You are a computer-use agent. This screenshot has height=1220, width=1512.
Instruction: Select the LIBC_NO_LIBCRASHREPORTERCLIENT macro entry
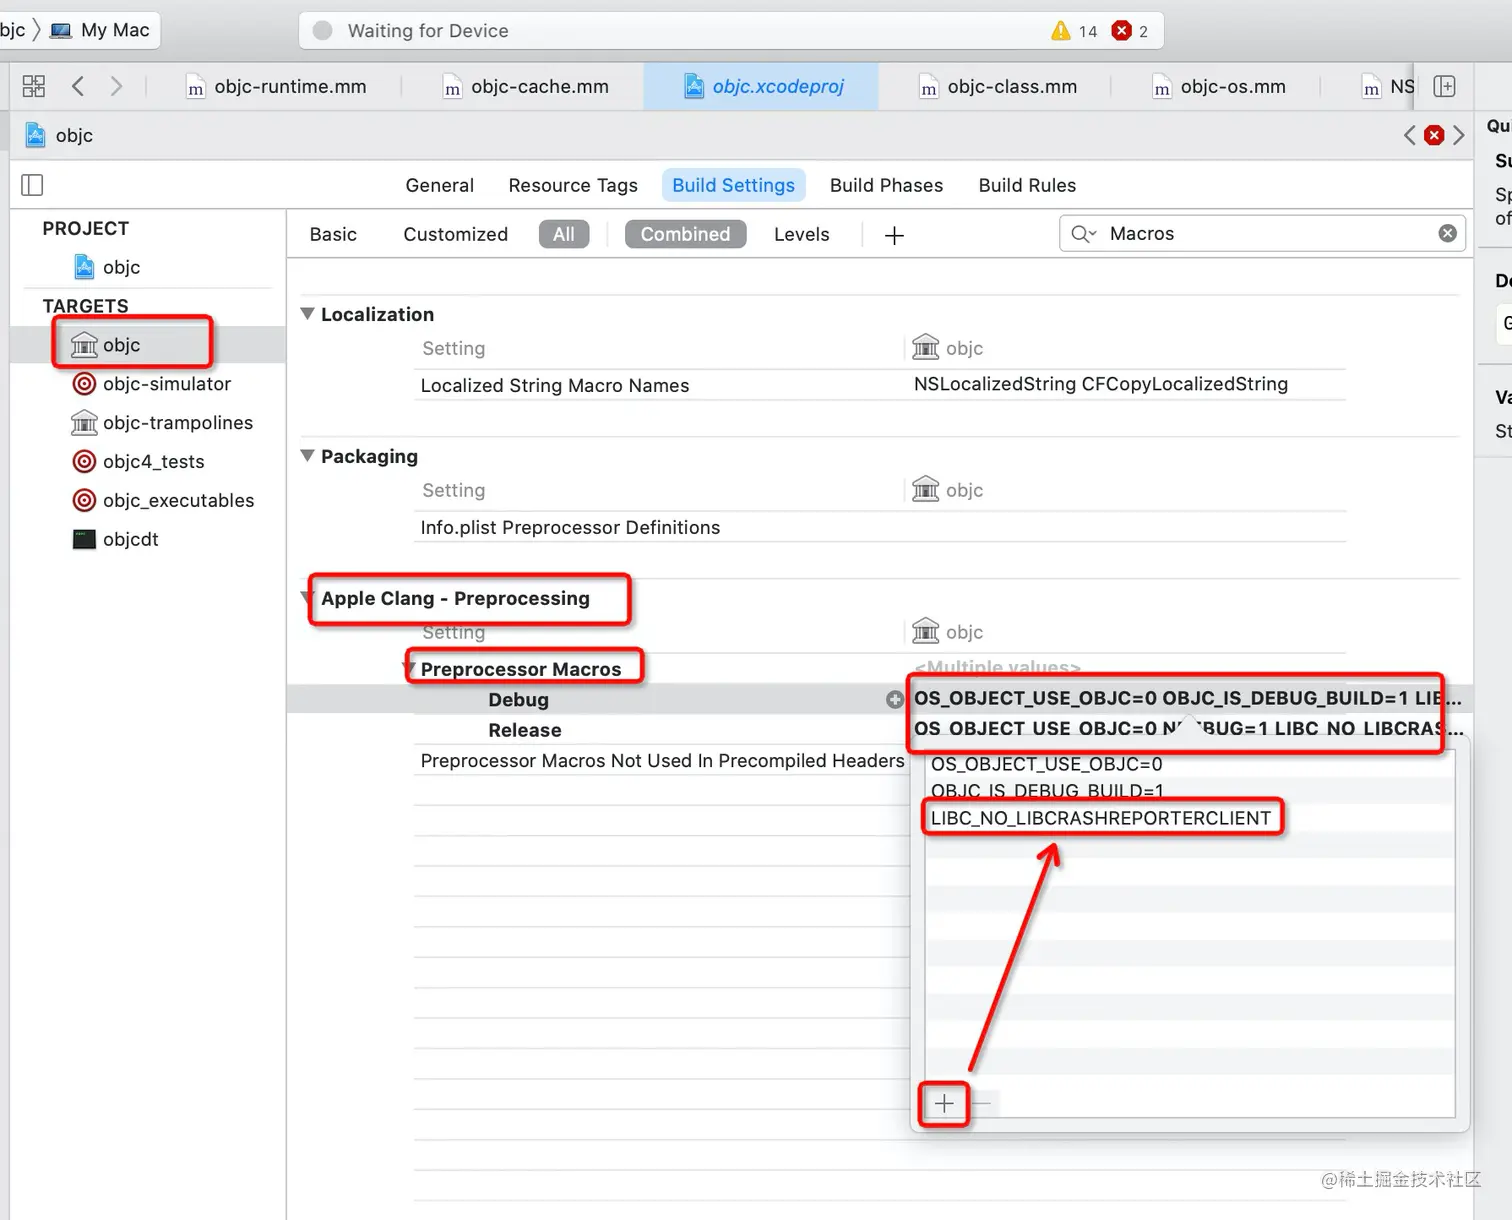tap(1101, 818)
